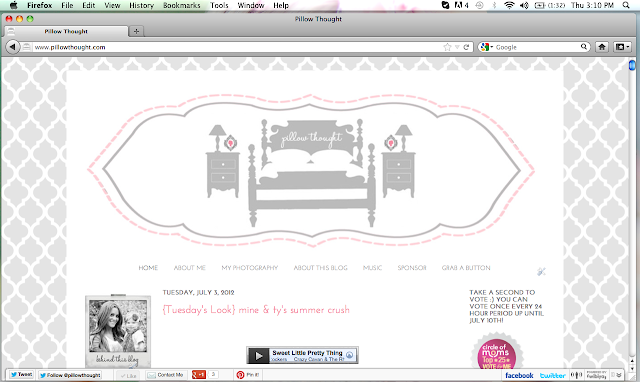Open the Spotlight search icon in the menu bar
Screen dimensions: 640x382
[x=626, y=5]
